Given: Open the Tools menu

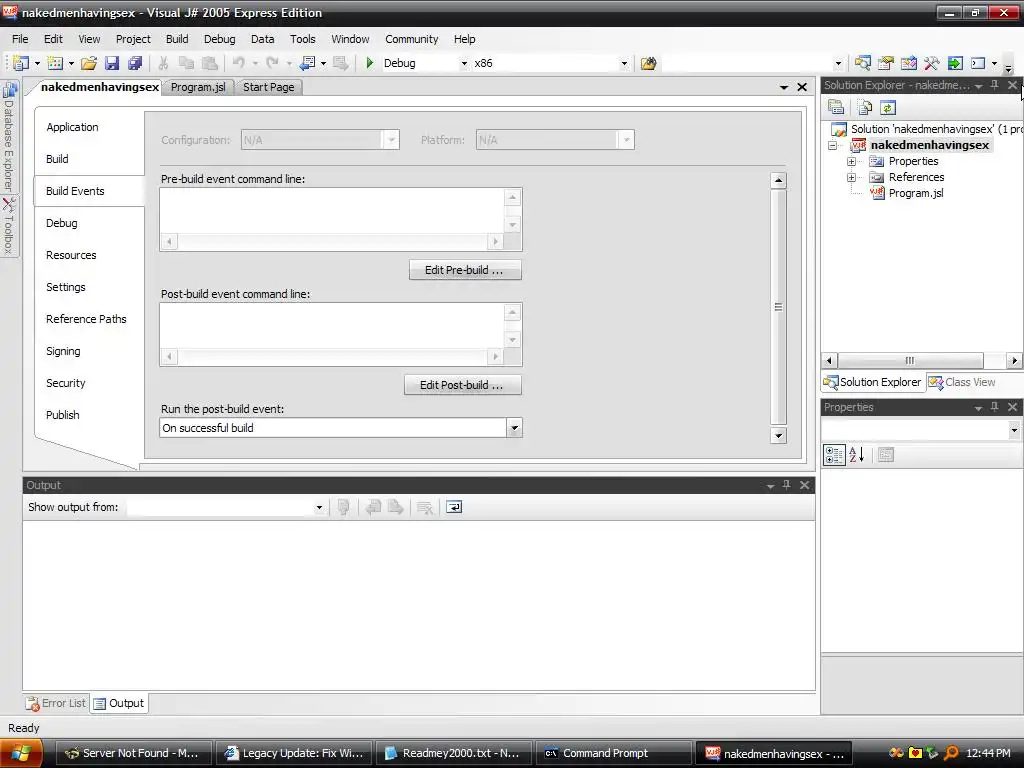Looking at the screenshot, I should tap(303, 39).
